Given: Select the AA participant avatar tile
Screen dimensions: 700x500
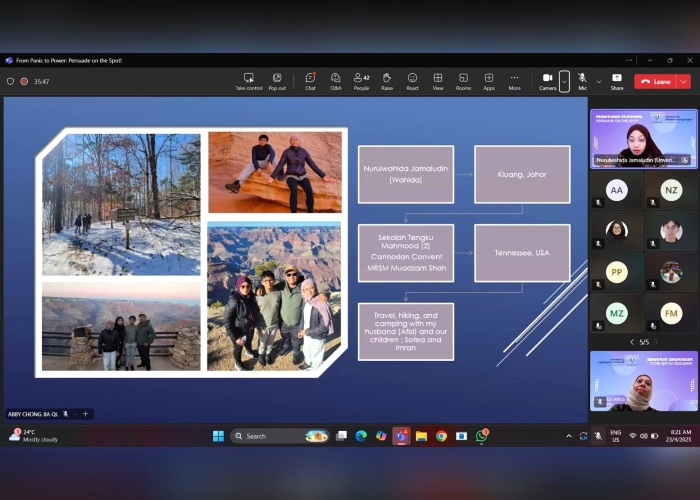Looking at the screenshot, I should click(617, 190).
